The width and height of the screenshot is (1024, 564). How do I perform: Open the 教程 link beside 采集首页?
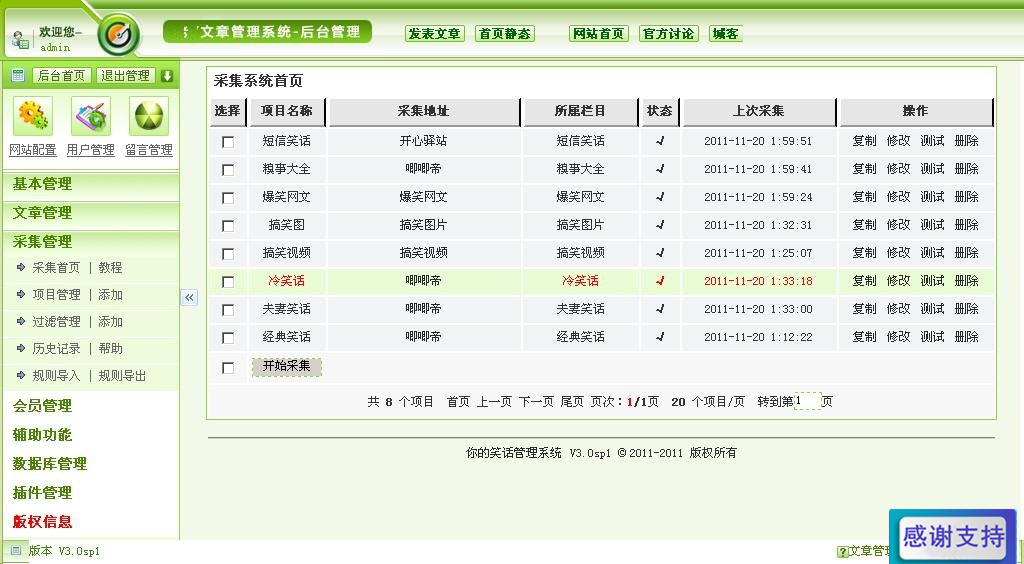tap(110, 268)
